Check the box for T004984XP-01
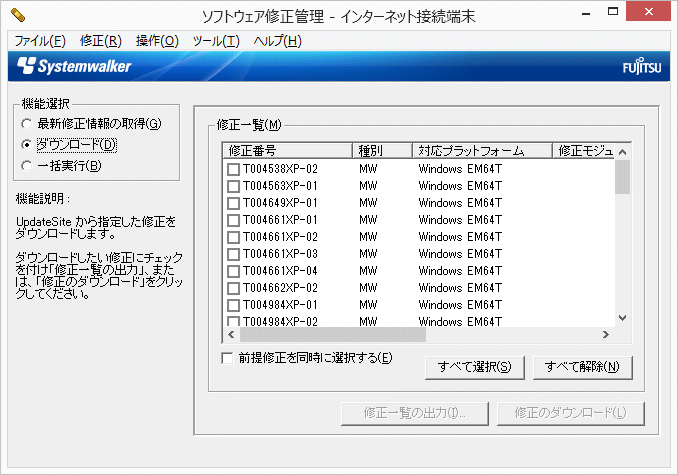This screenshot has height=475, width=678. [233, 305]
